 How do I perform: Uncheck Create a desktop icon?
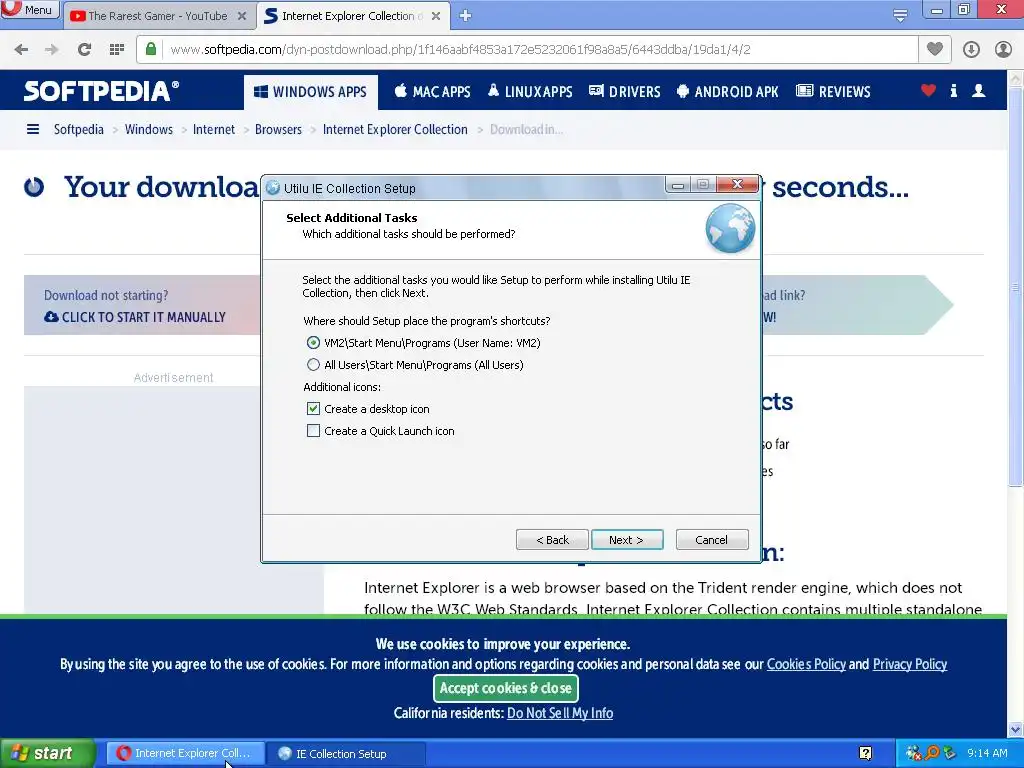(x=313, y=409)
